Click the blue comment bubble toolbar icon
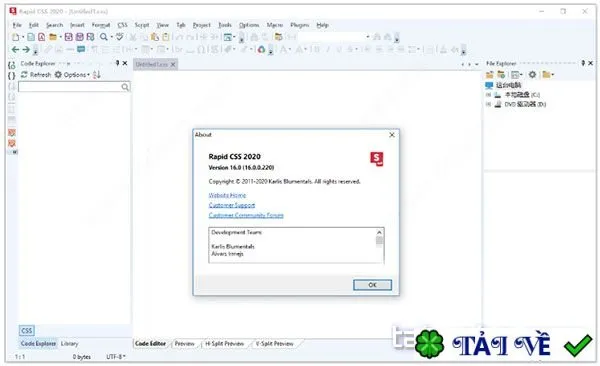 (81, 49)
